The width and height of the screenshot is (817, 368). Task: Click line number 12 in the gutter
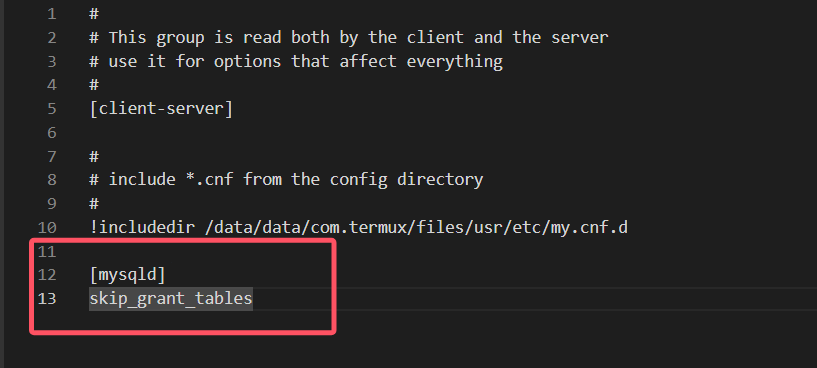pyautogui.click(x=47, y=275)
